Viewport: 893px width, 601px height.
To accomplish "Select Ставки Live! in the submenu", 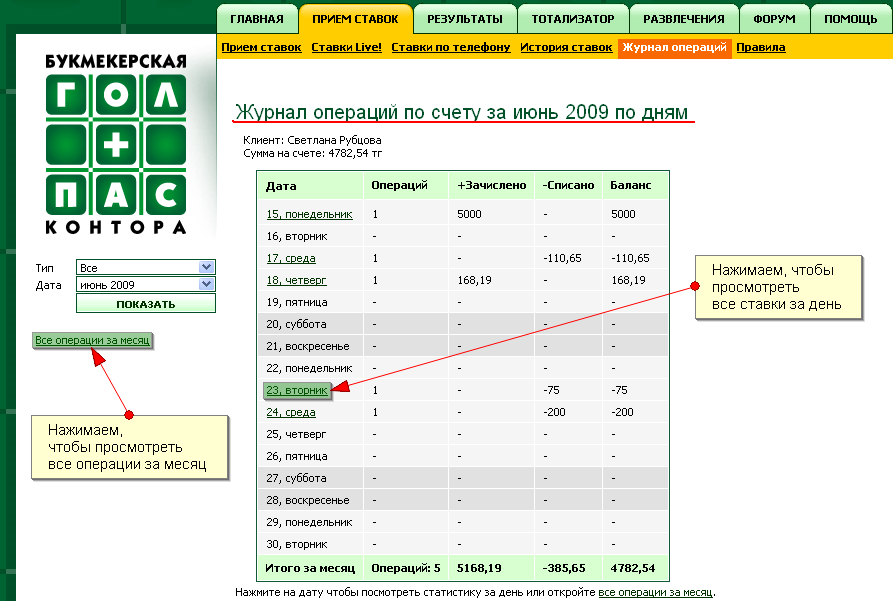I will (348, 46).
